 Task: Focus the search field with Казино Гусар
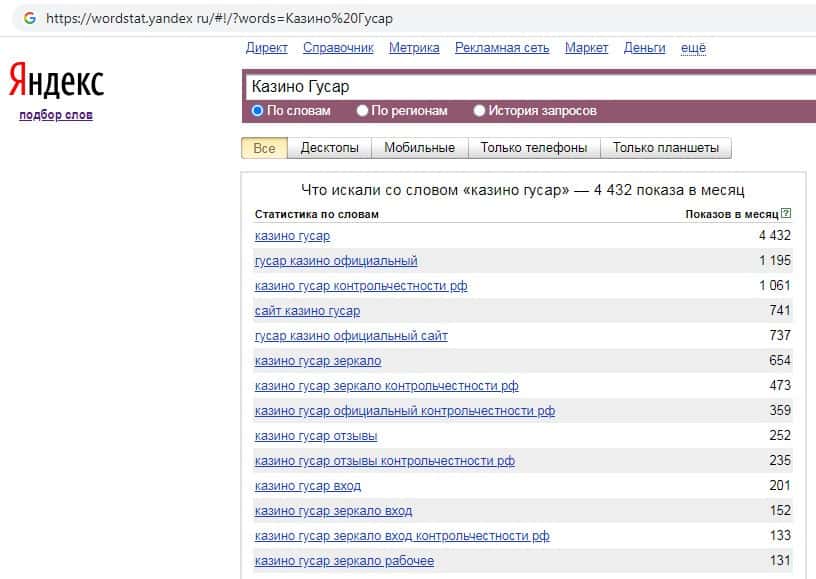[x=531, y=86]
